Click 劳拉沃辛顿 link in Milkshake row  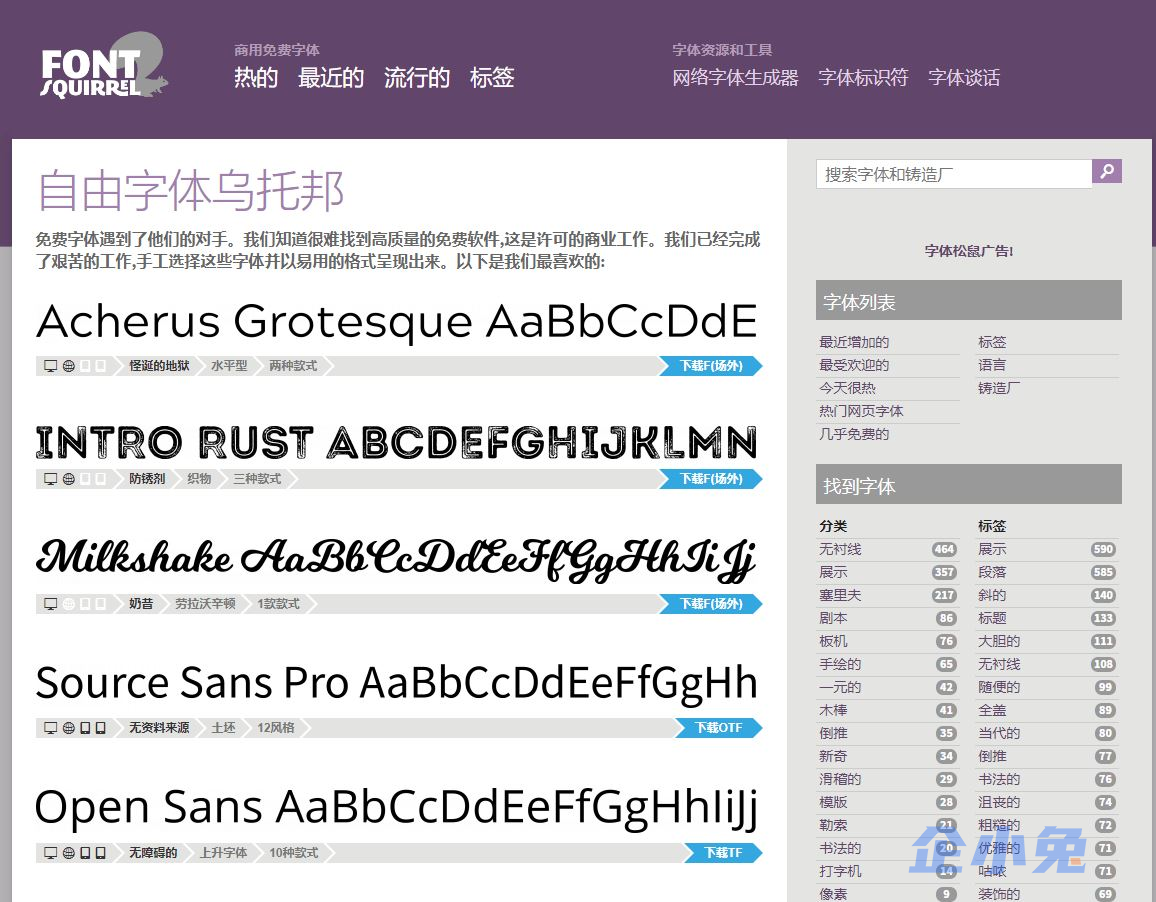[205, 604]
